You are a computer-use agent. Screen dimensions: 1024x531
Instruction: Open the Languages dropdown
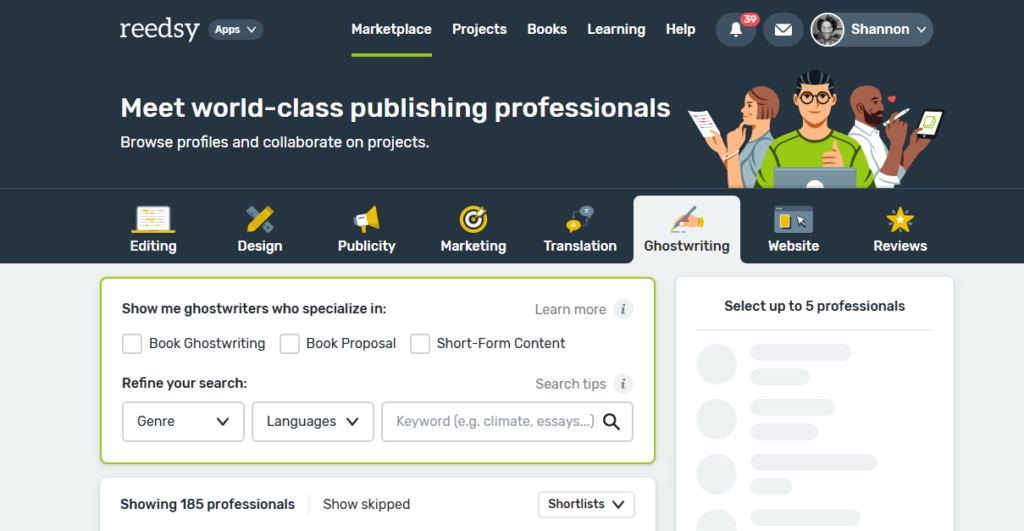click(x=312, y=421)
